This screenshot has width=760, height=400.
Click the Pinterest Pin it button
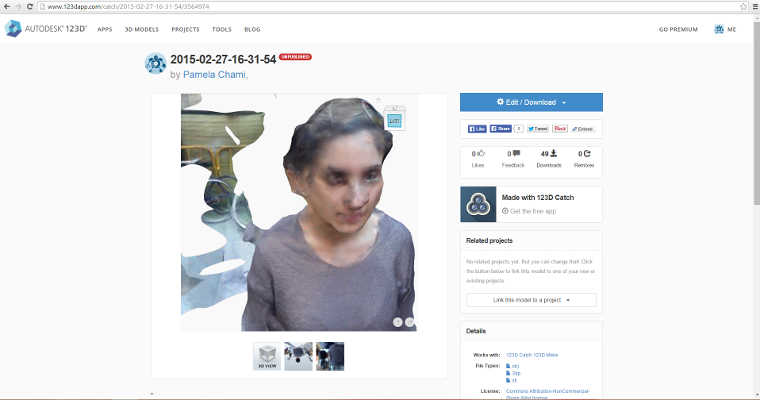coord(560,129)
